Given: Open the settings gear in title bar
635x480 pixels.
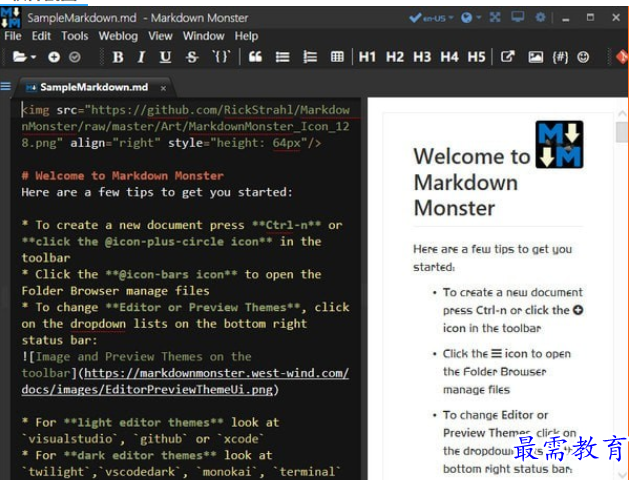Looking at the screenshot, I should [x=540, y=17].
